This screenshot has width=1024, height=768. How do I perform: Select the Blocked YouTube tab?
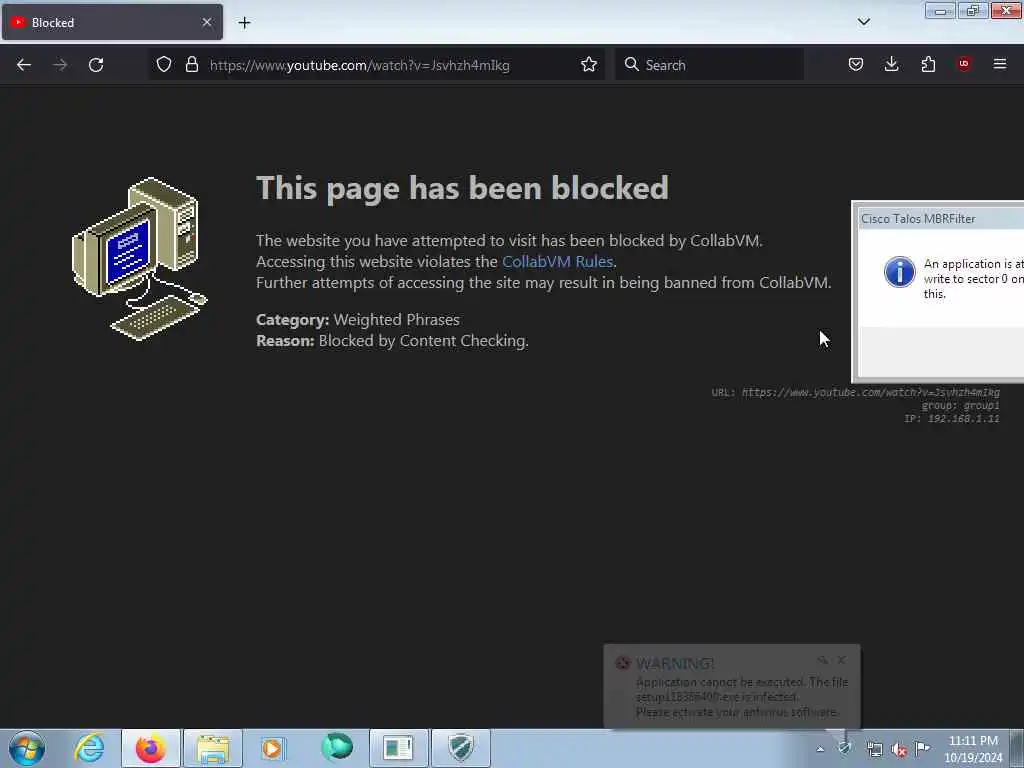pyautogui.click(x=112, y=22)
